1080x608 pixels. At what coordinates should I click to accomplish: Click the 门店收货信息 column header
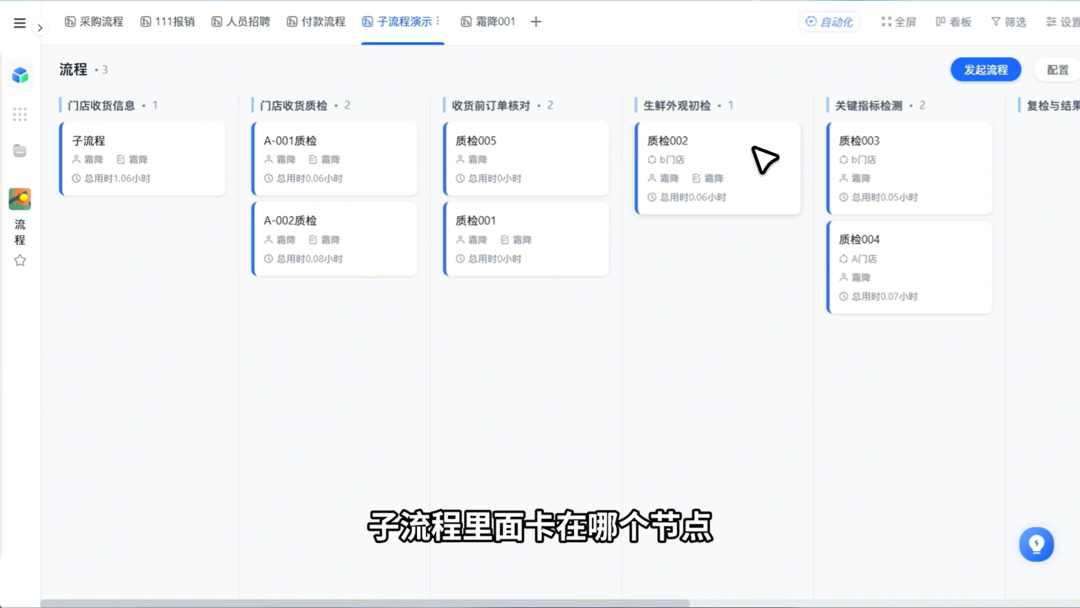pos(101,105)
